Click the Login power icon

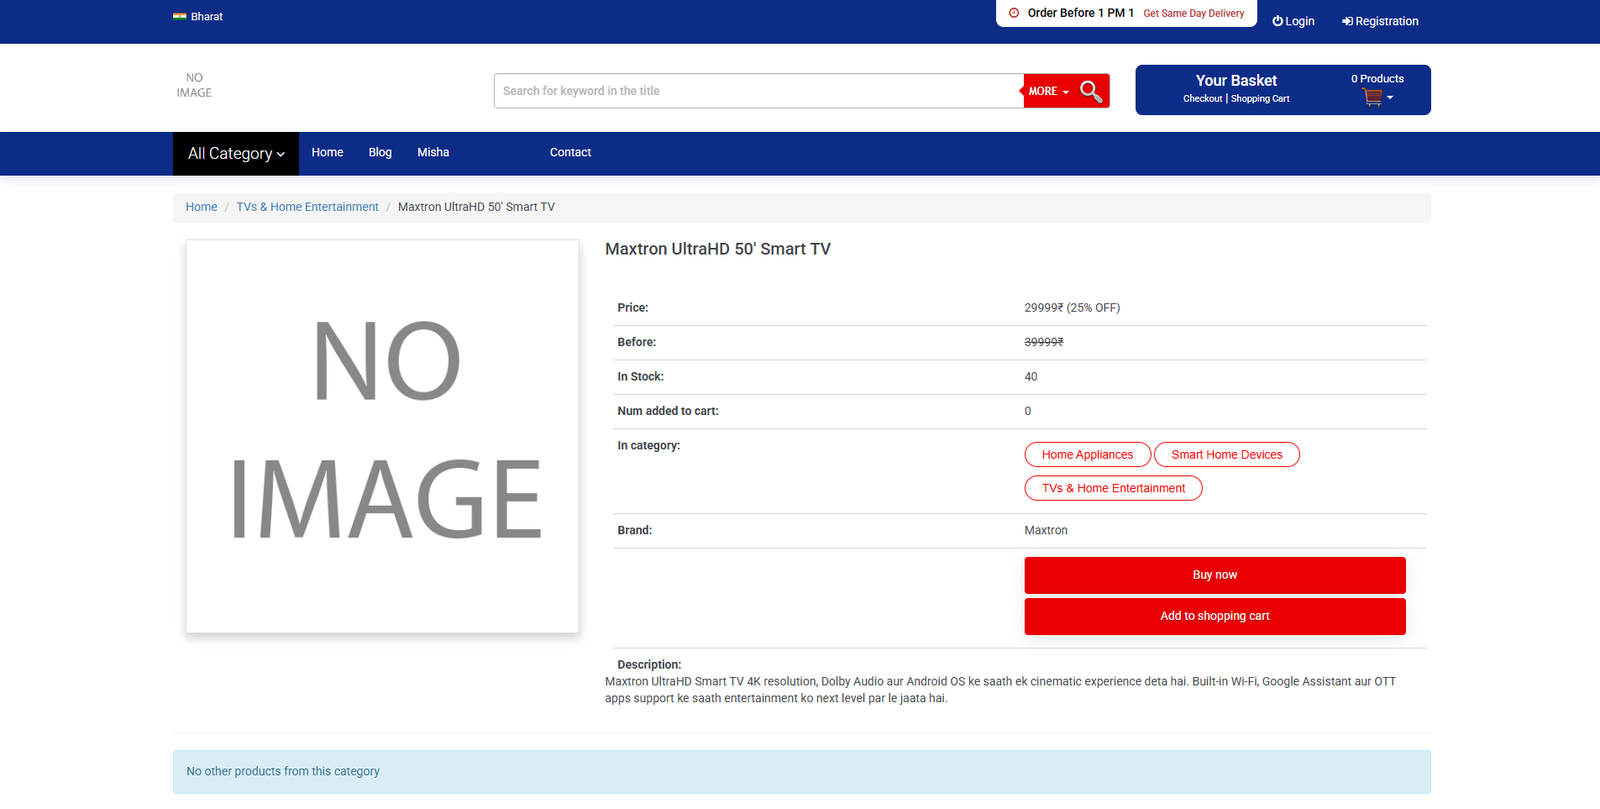1277,21
